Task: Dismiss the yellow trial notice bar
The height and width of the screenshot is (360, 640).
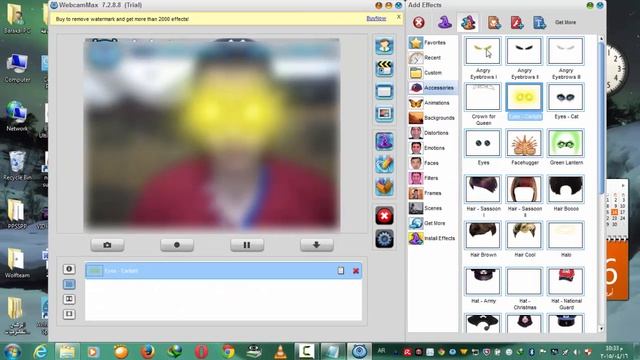Action: [399, 17]
